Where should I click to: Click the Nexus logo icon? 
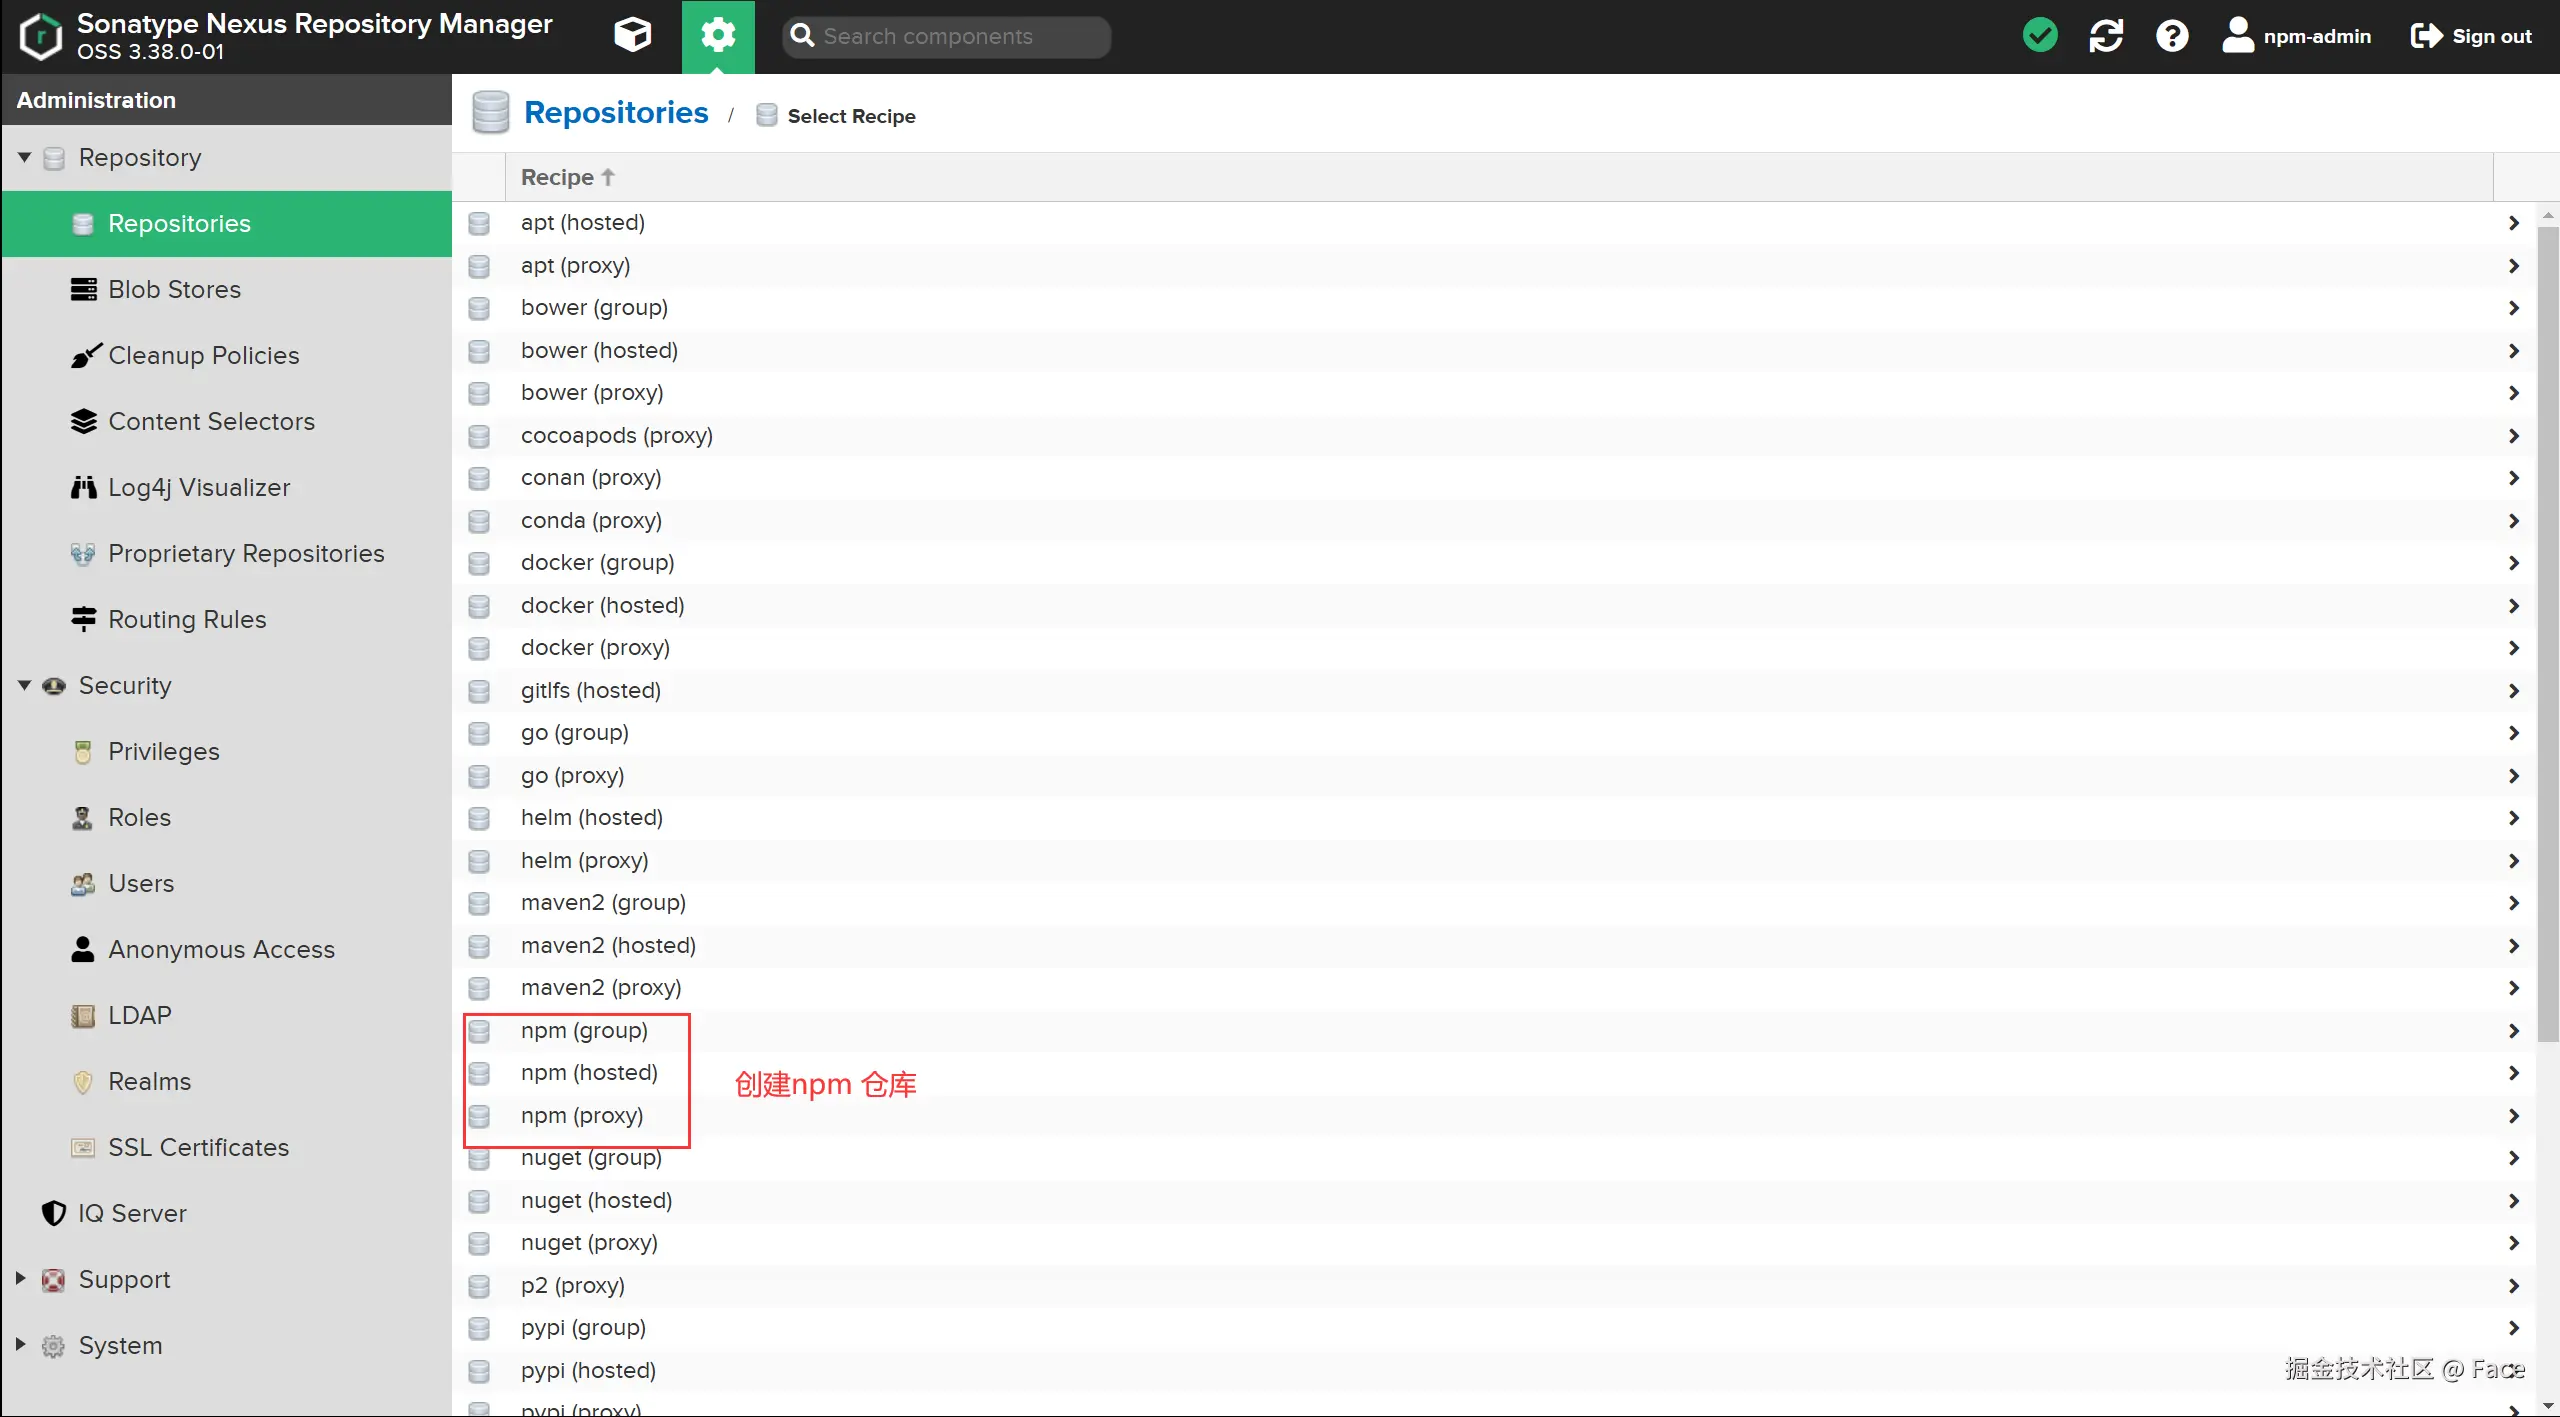[x=41, y=36]
